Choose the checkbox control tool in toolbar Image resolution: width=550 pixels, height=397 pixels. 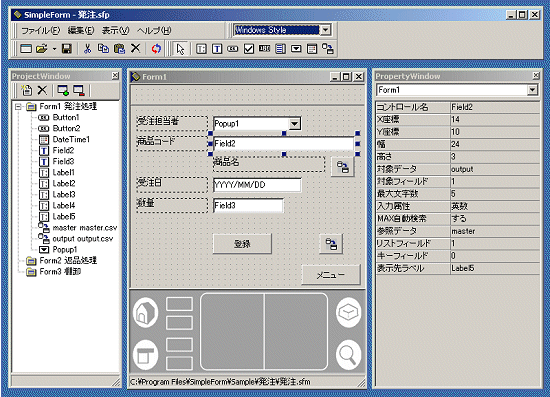[x=249, y=49]
